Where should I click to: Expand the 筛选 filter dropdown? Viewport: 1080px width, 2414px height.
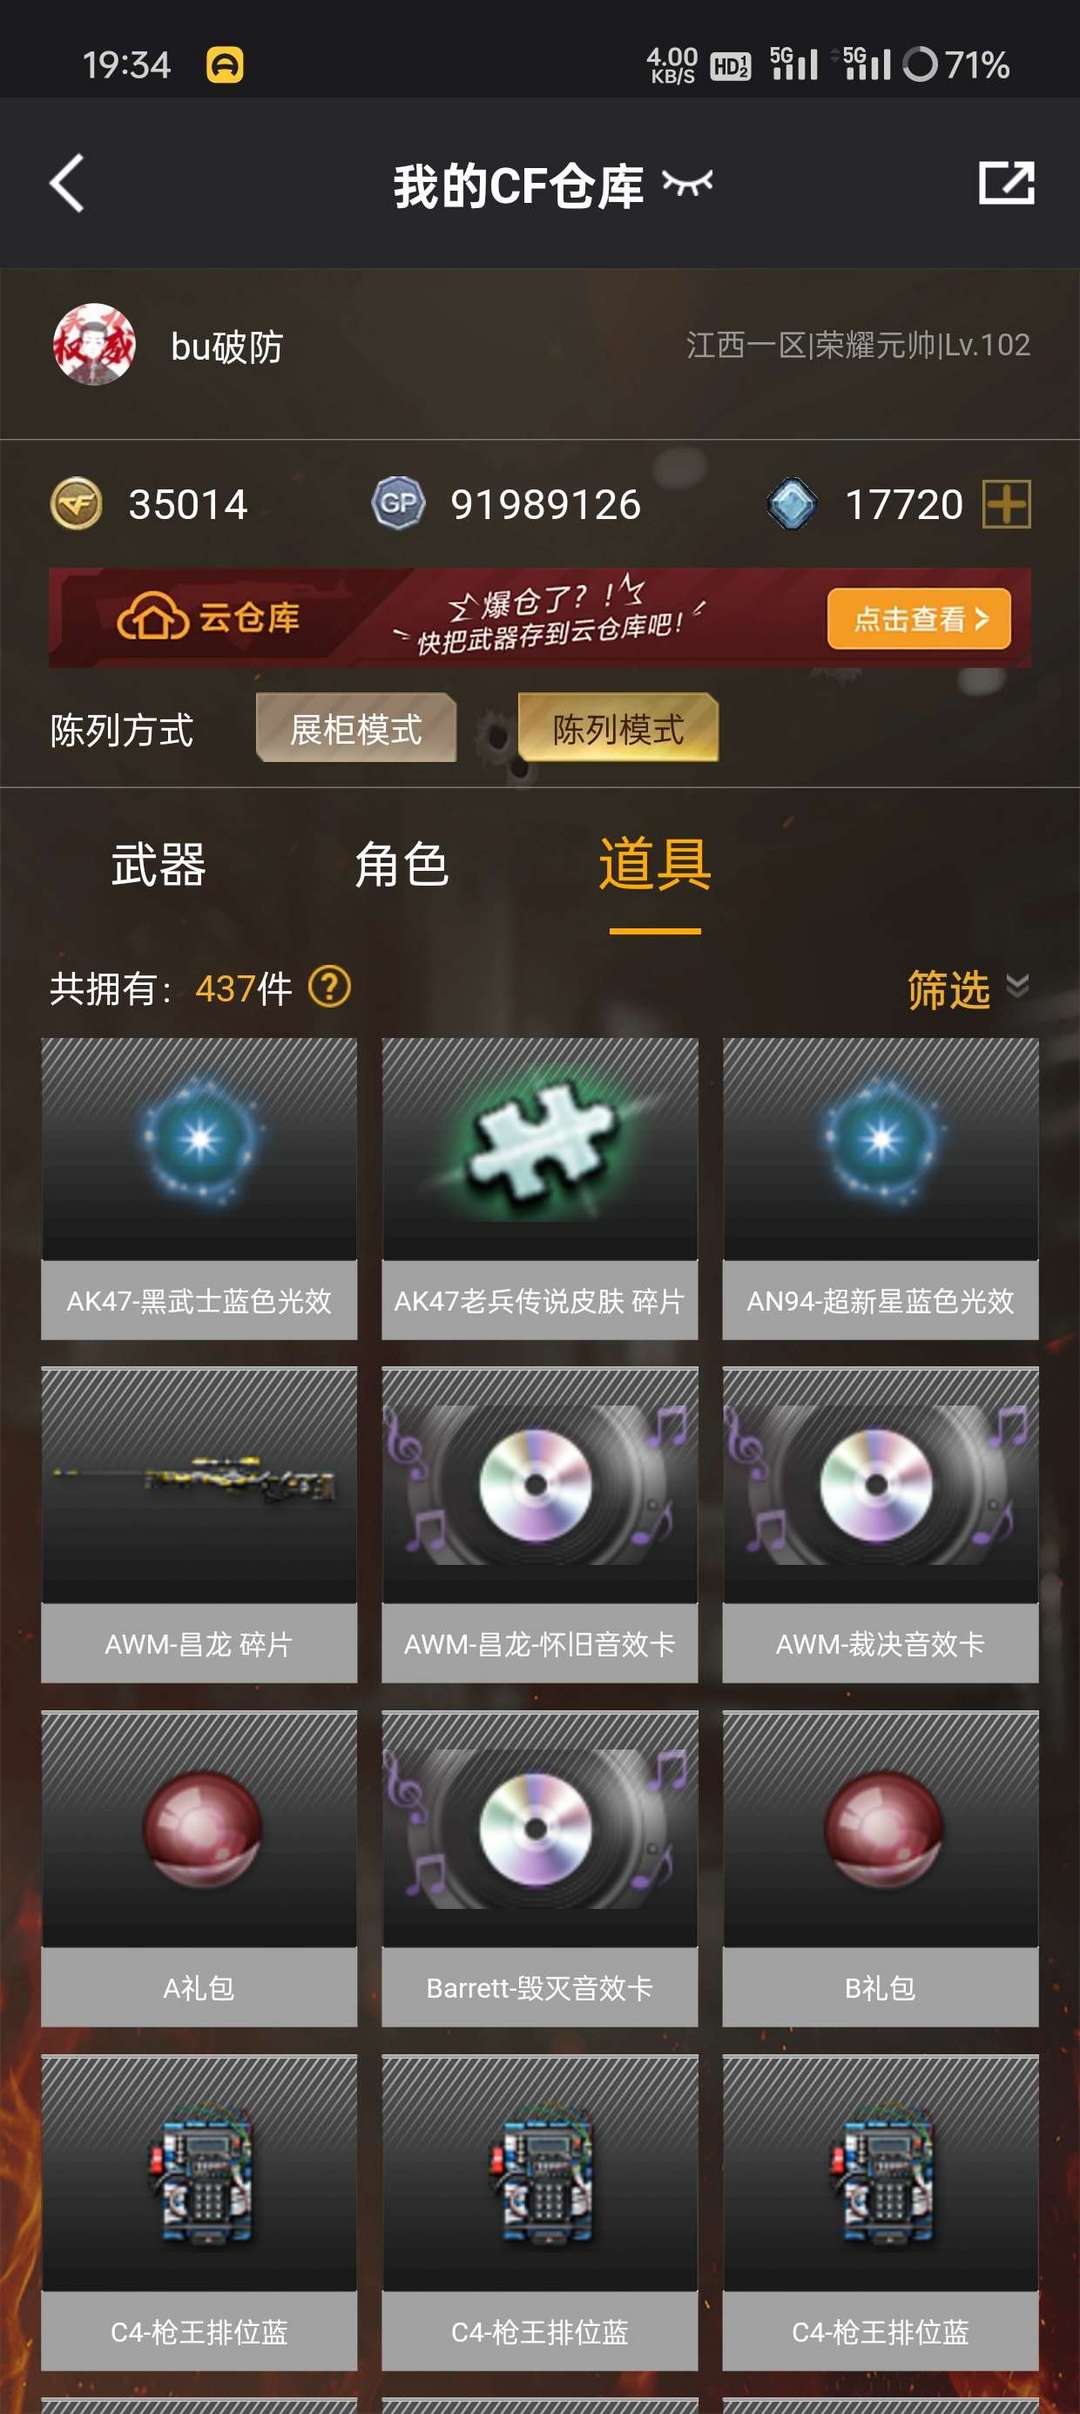tap(968, 989)
